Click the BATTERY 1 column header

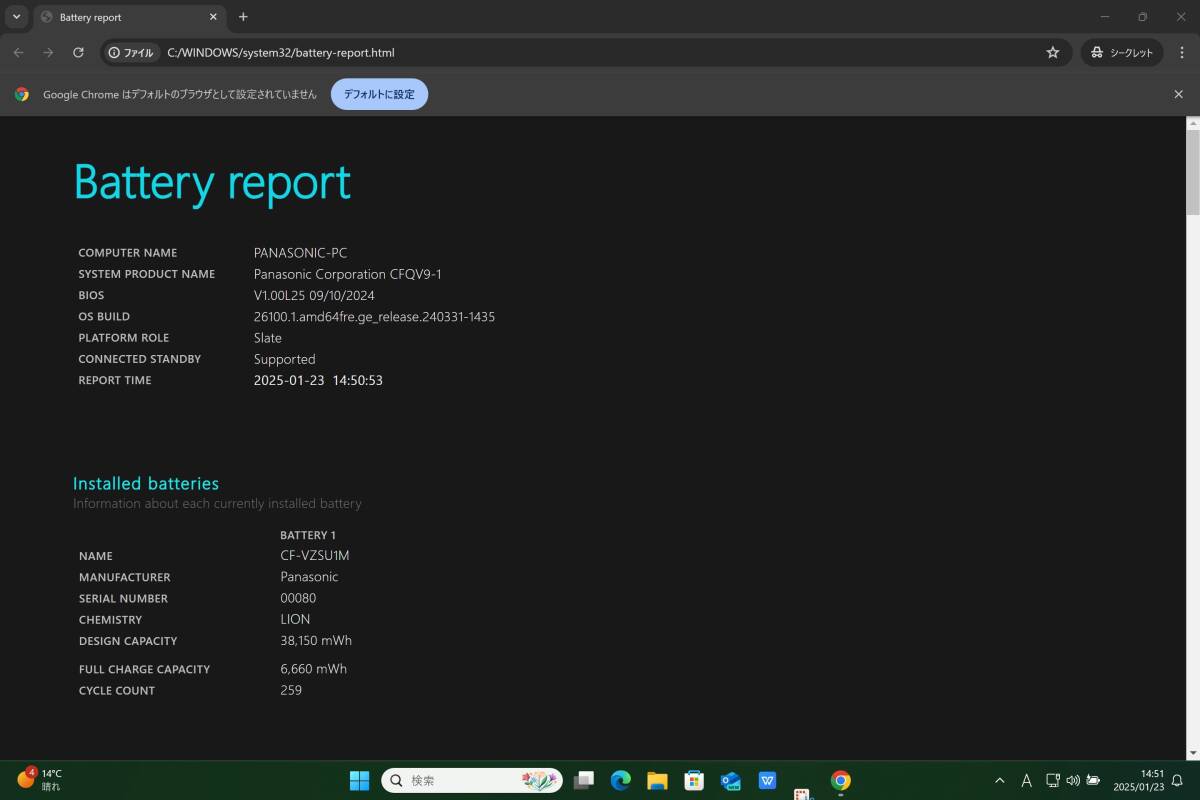coord(308,535)
